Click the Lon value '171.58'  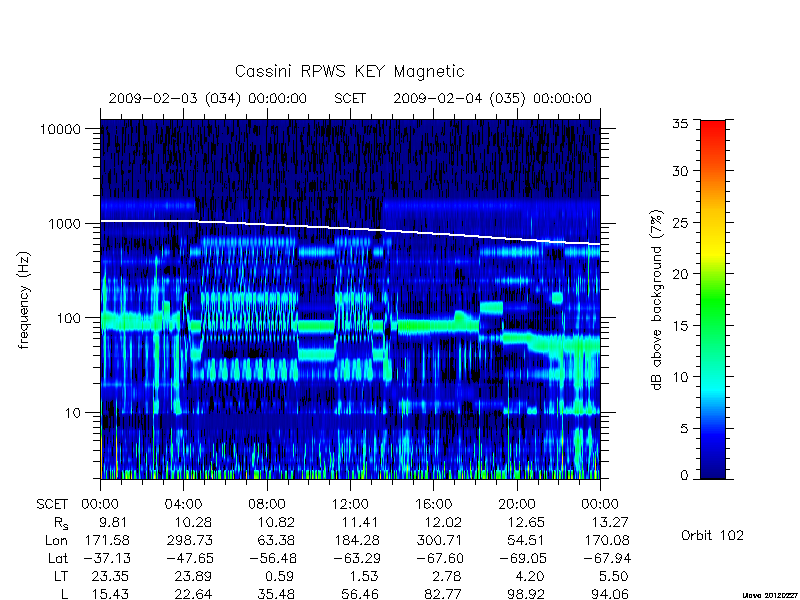(x=109, y=540)
